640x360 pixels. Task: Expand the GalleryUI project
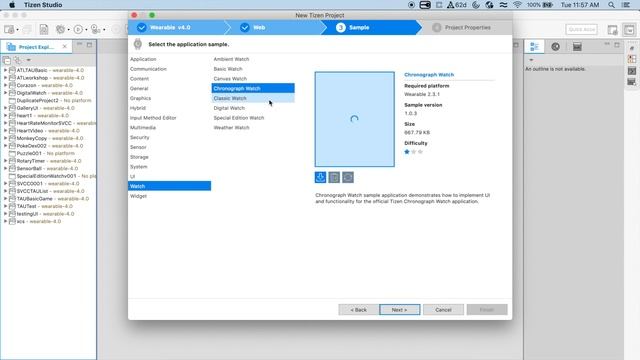(x=5, y=108)
